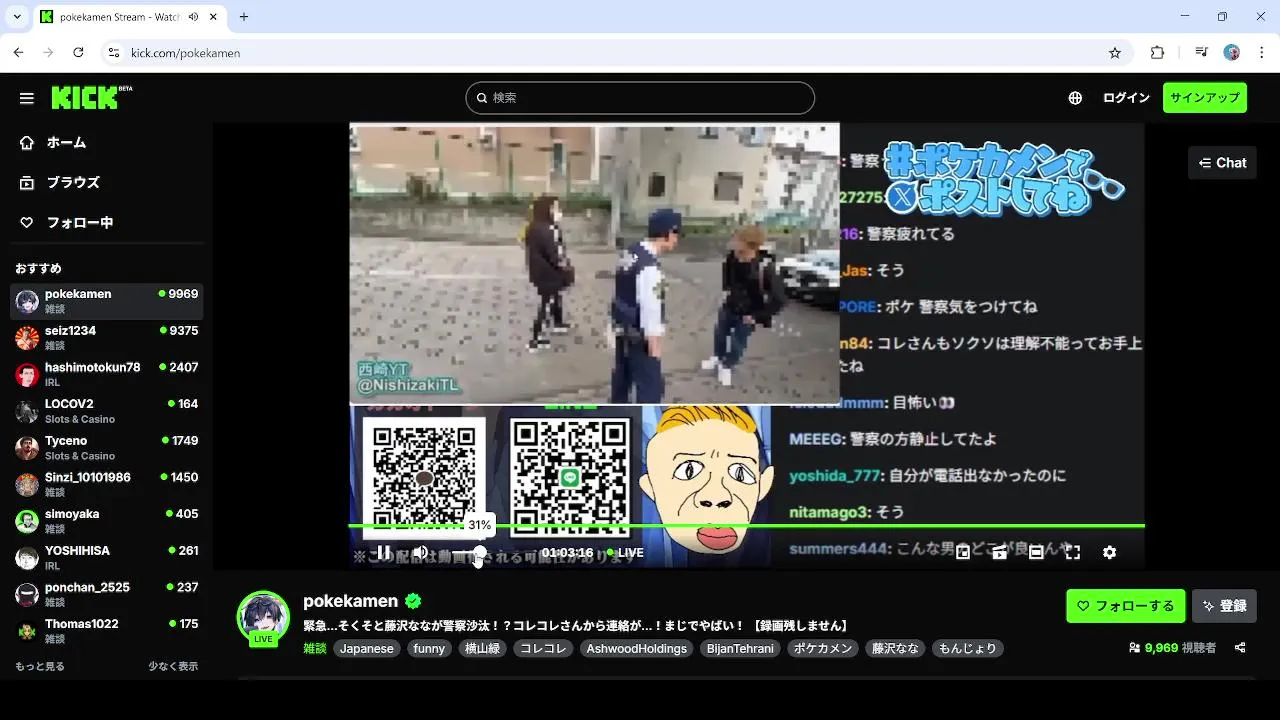Viewport: 1280px width, 720px height.
Task: Open the browser profile avatar
Action: coord(1232,53)
